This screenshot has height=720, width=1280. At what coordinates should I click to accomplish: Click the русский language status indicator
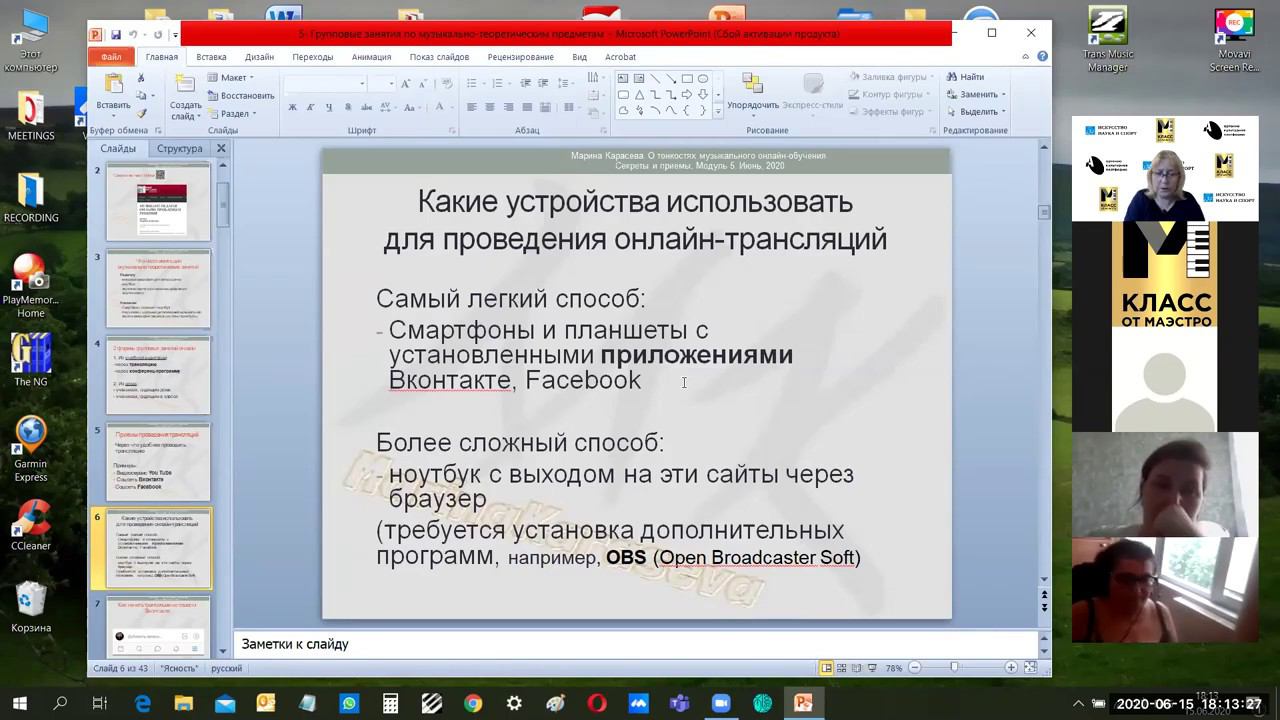[226, 668]
